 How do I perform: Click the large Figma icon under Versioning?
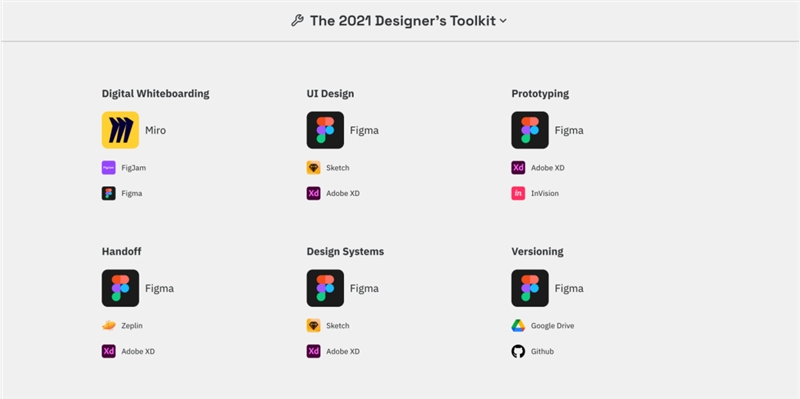(530, 288)
